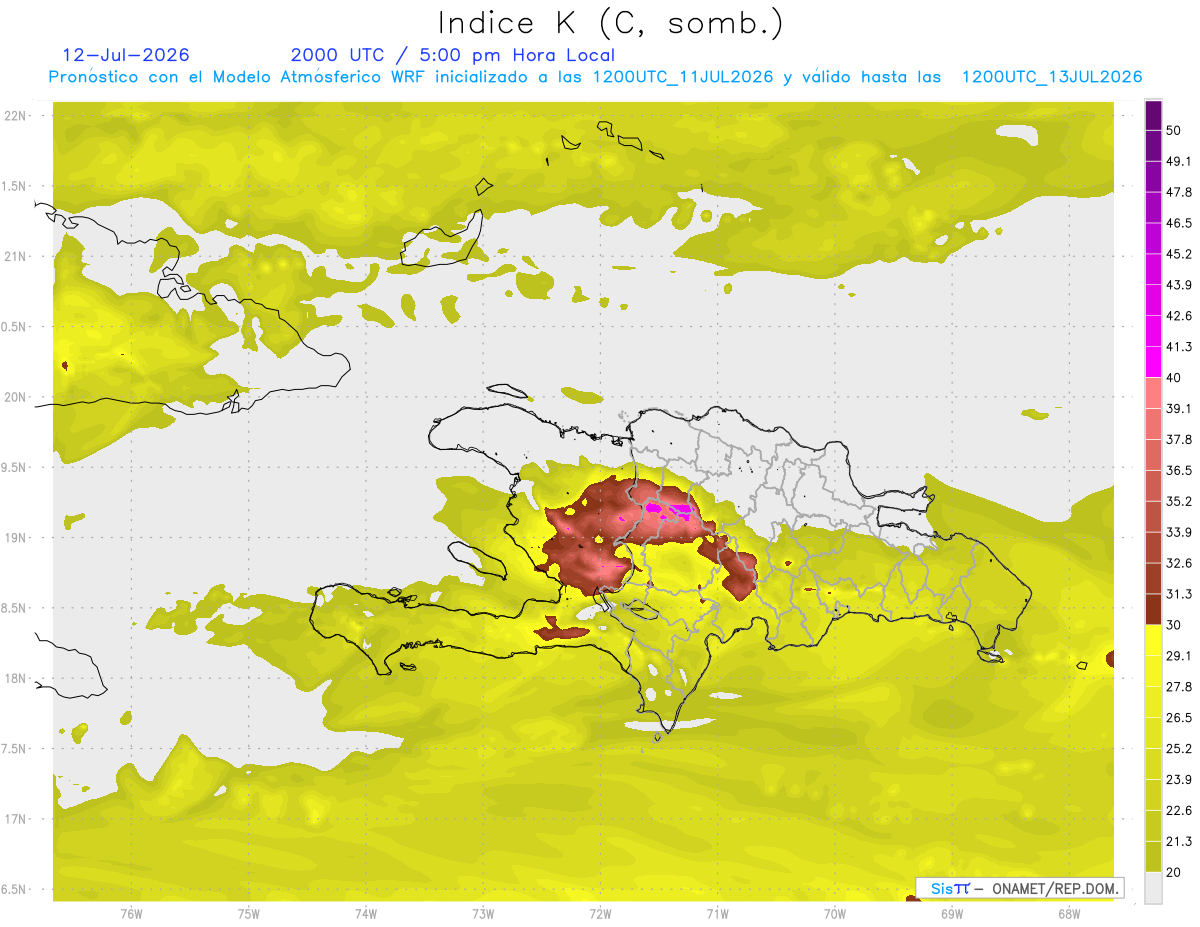
Task: Click the '31.3' legend value
Action: coord(1179,594)
